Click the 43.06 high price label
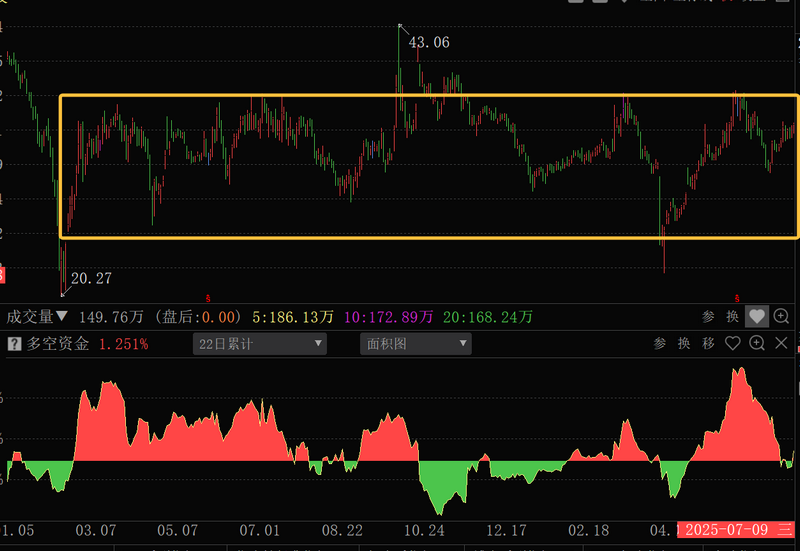The height and width of the screenshot is (551, 800). [429, 42]
